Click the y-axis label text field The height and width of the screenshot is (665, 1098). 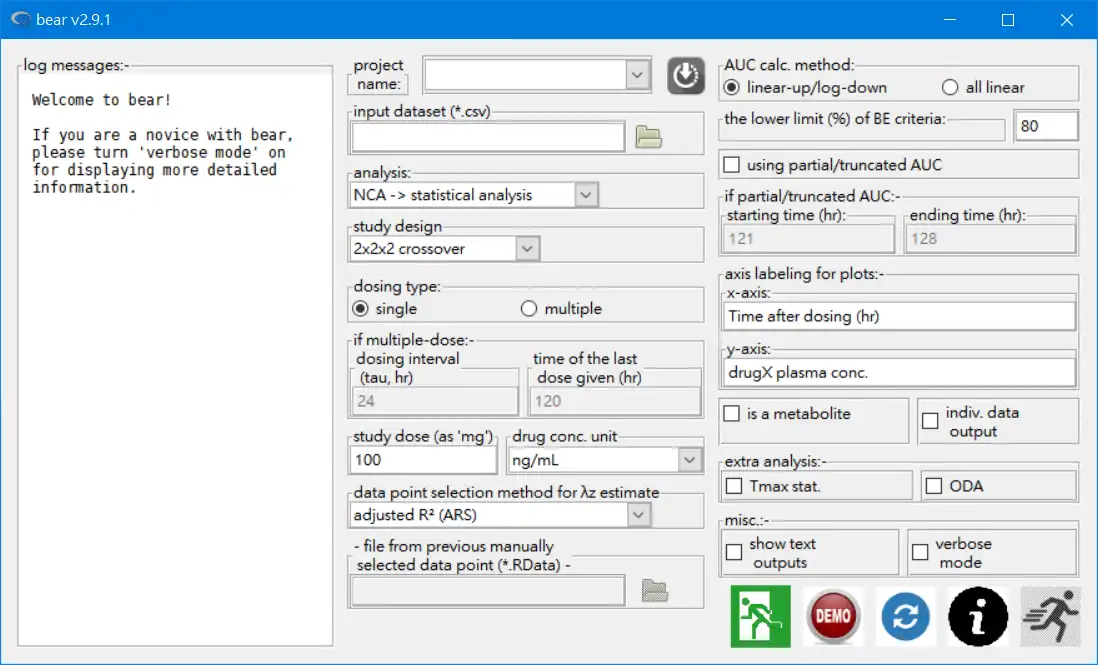899,372
